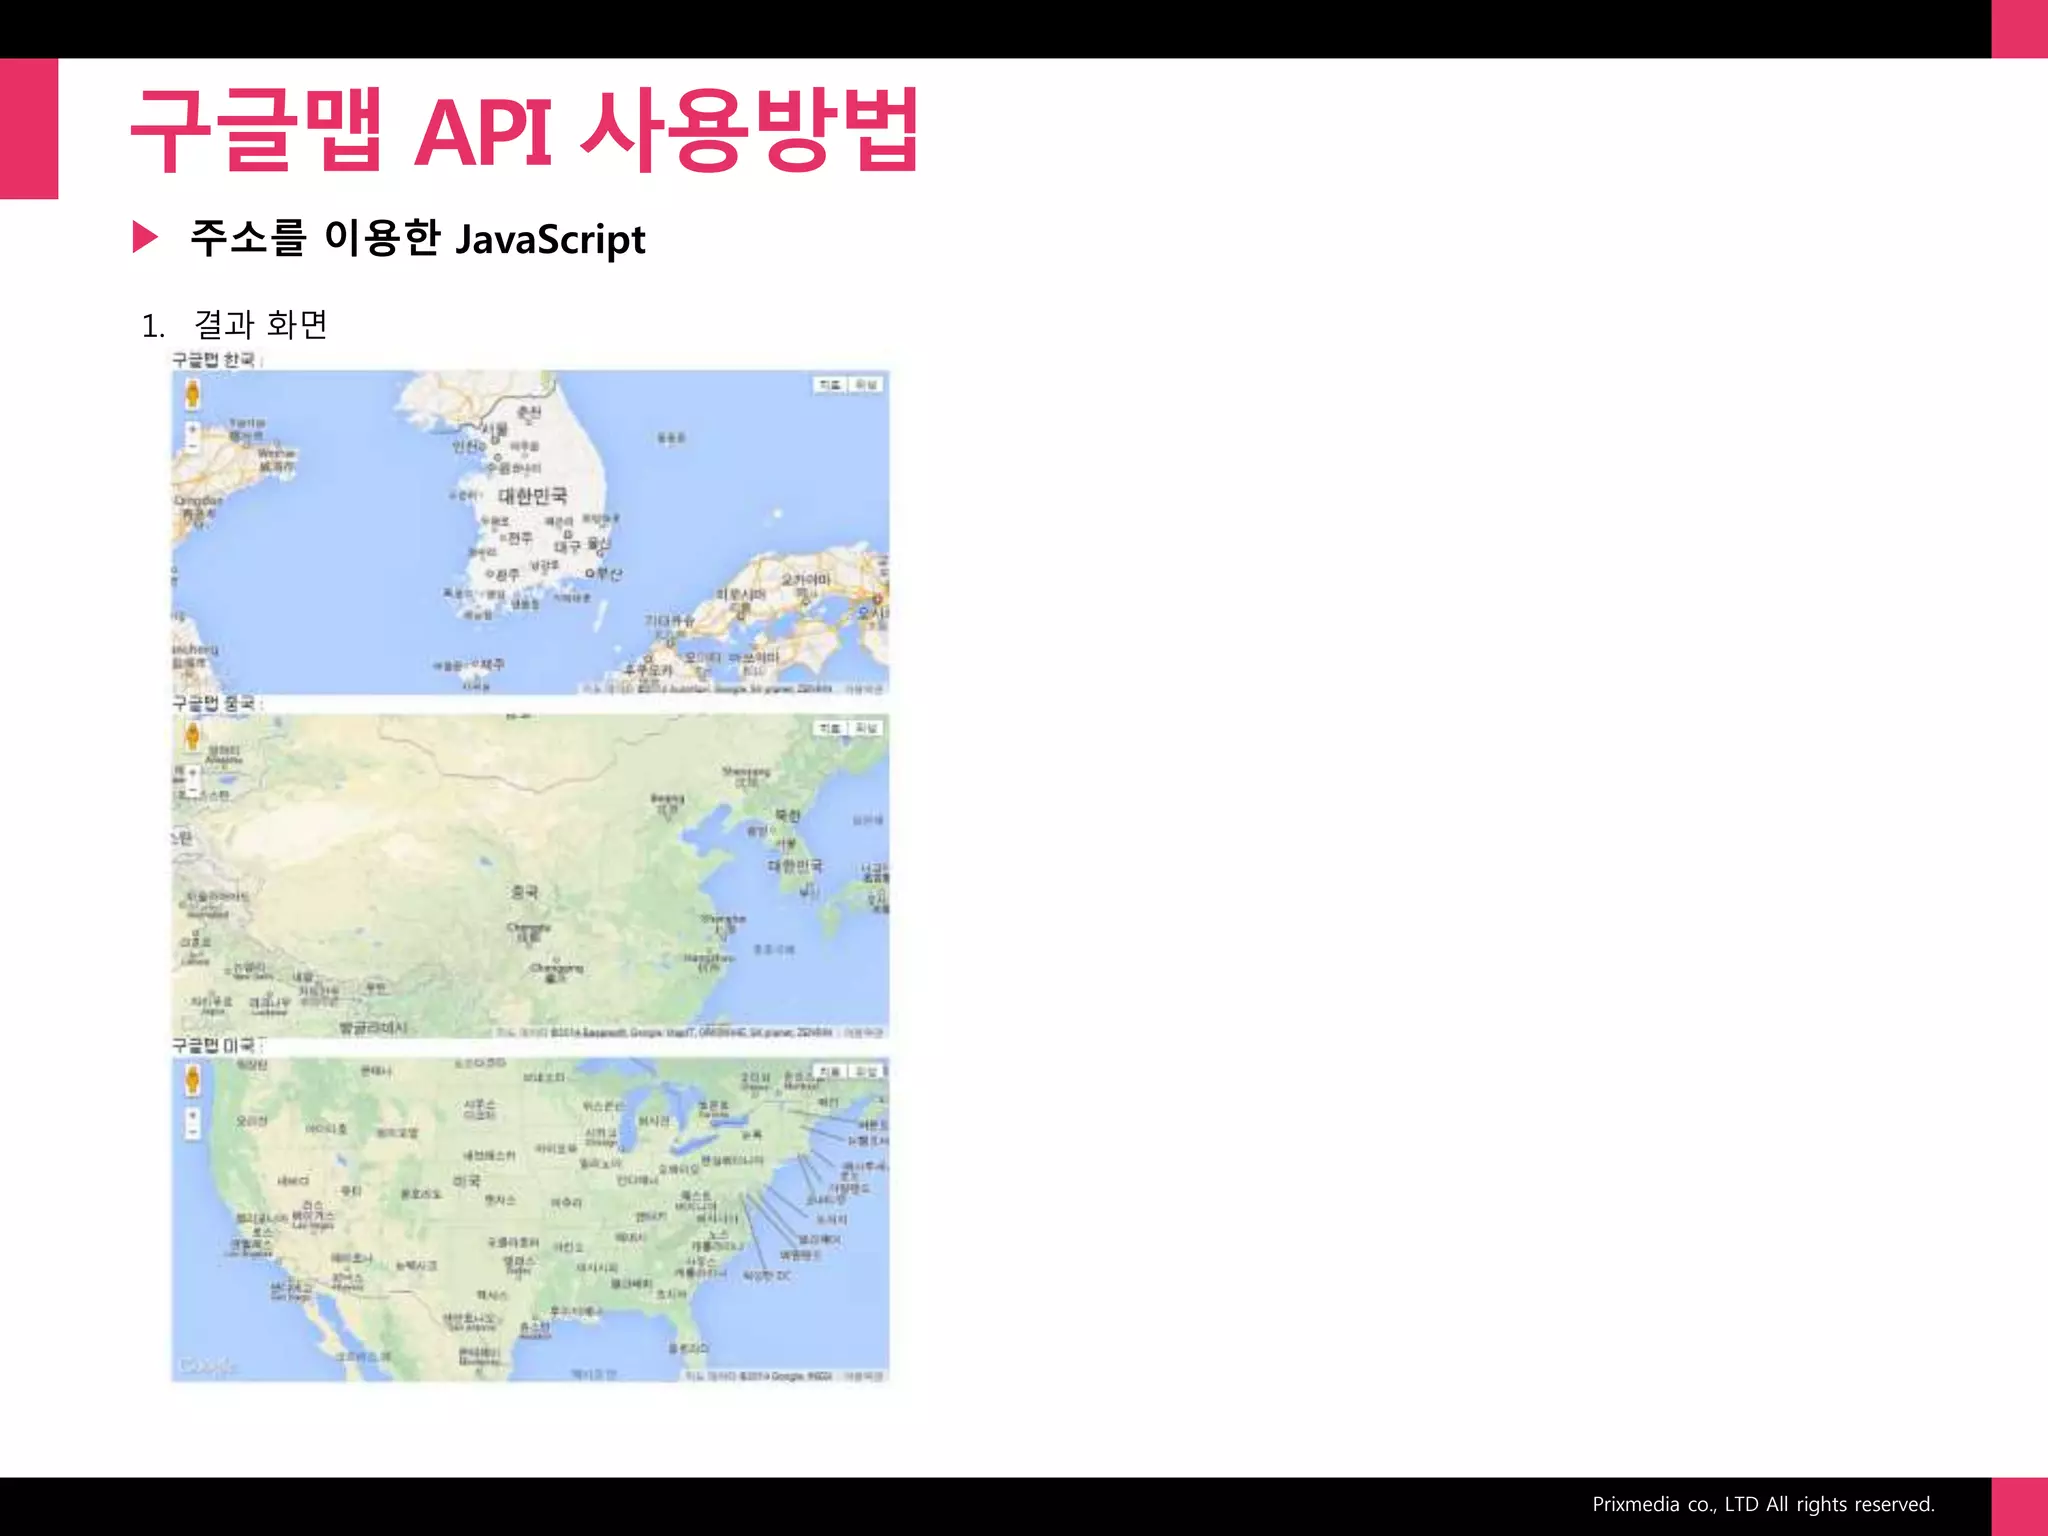Zoom out on the USA map
This screenshot has width=2048, height=1536.
tap(193, 1132)
